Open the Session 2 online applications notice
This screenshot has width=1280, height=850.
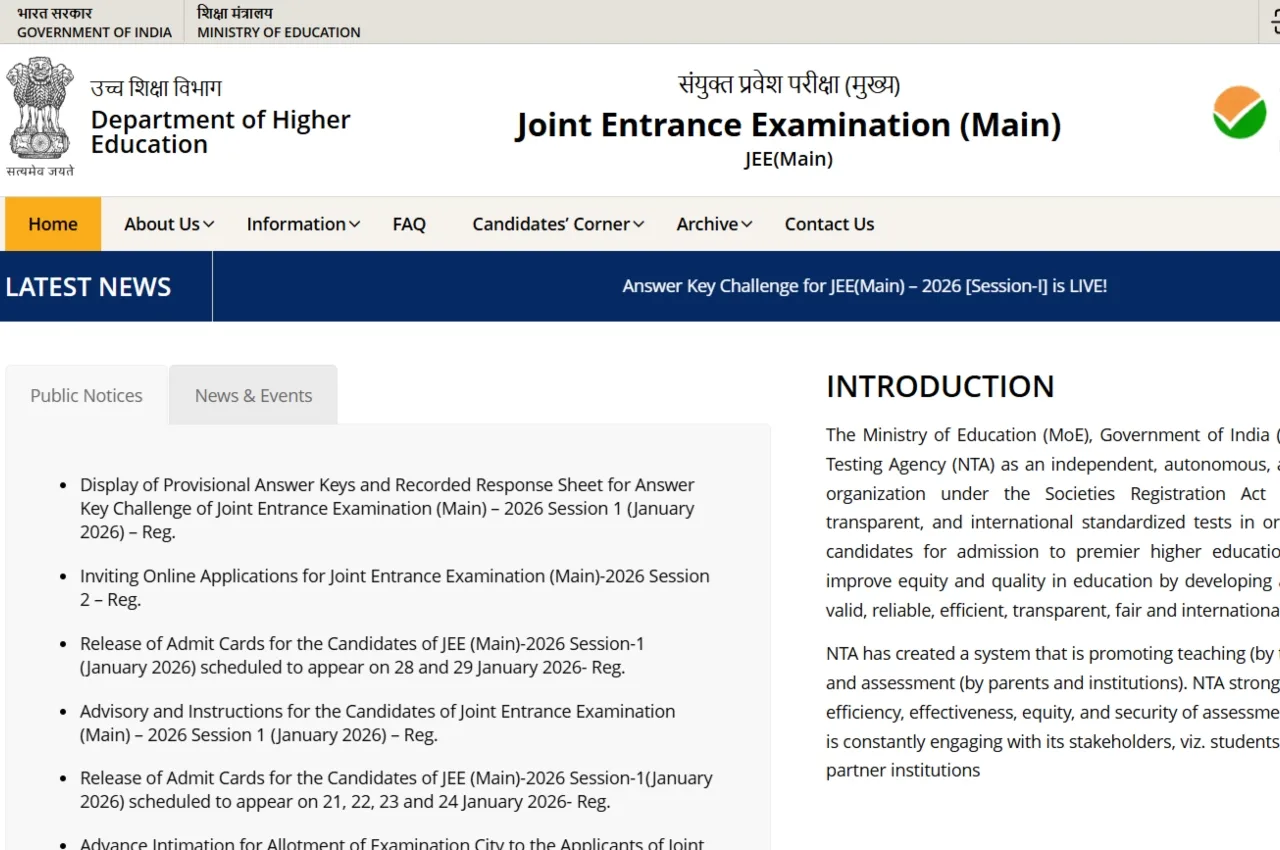pyautogui.click(x=395, y=587)
